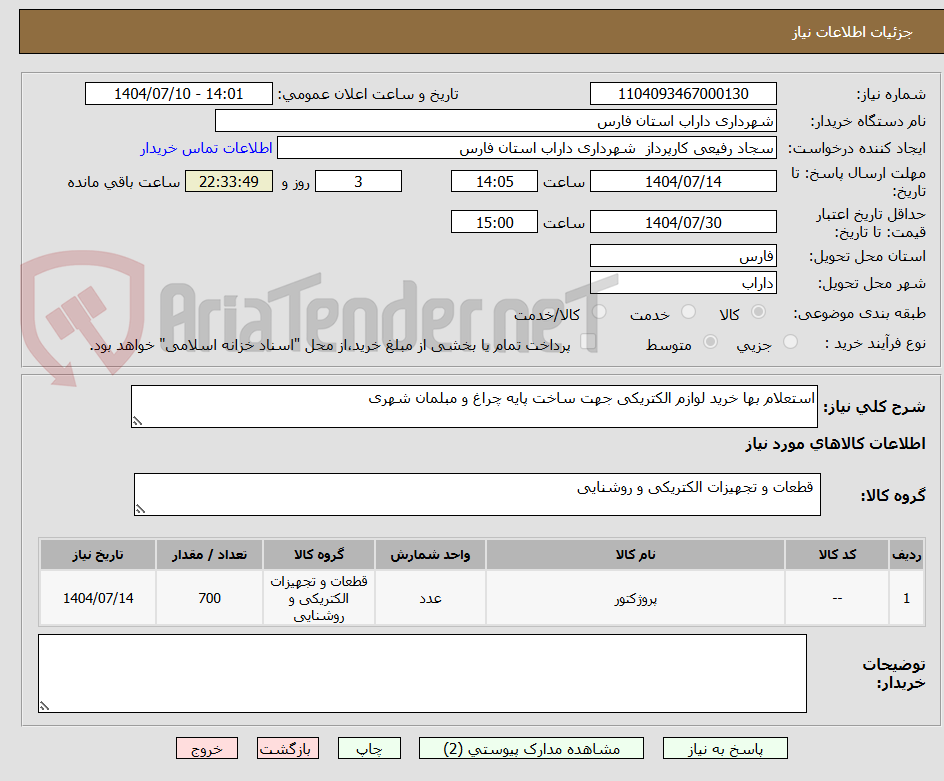Click the resize grip of شرح کلی نیاز textarea
The height and width of the screenshot is (781, 944).
coord(140,420)
